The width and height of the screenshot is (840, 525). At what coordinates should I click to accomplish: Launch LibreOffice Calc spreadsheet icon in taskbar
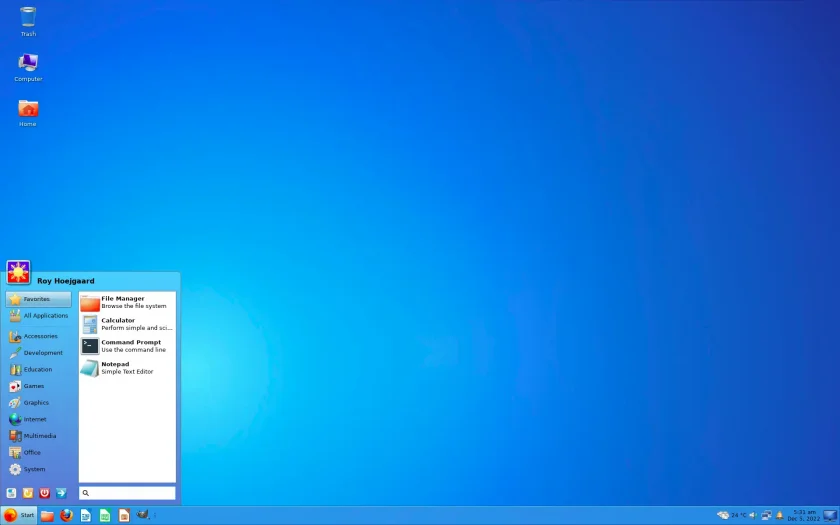tap(105, 515)
